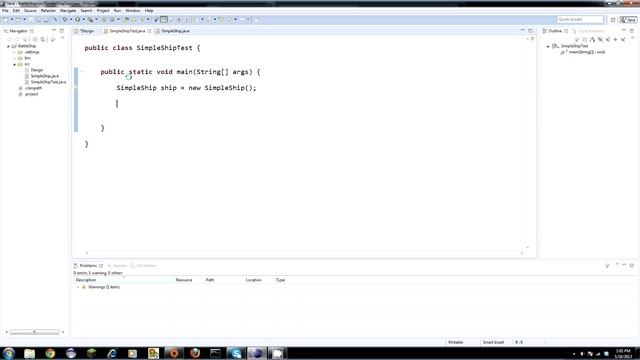Click the New Java class toolbar icon
The height and width of the screenshot is (360, 640).
click(112, 20)
